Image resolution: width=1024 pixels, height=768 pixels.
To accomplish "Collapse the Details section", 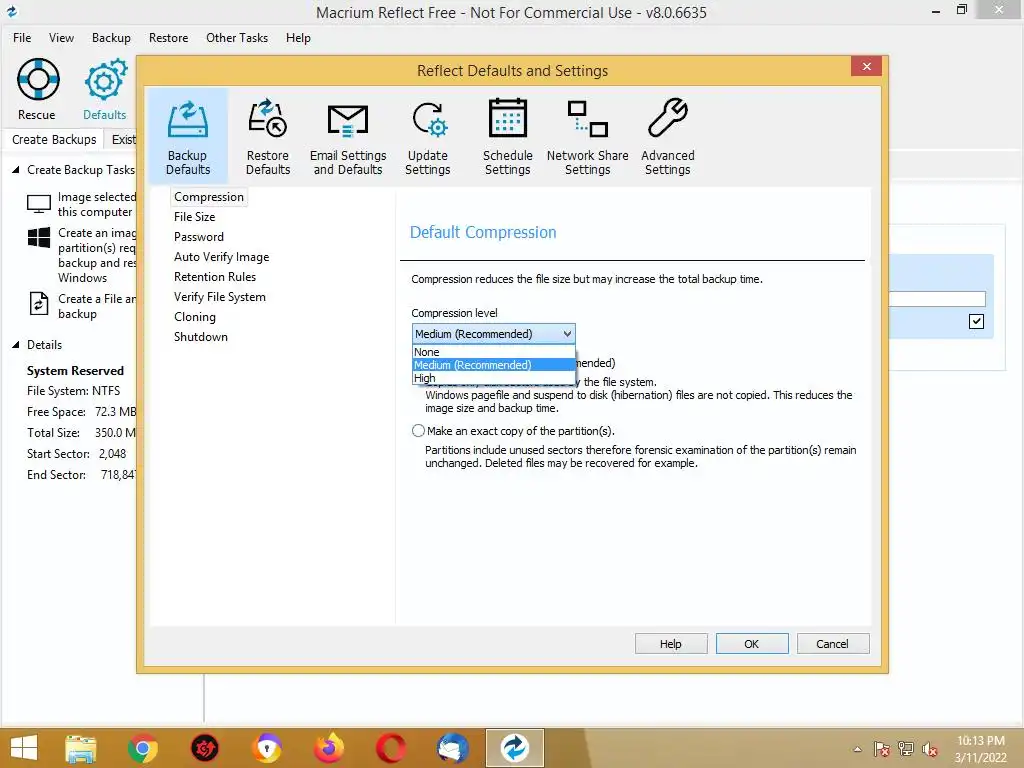I will point(16,345).
